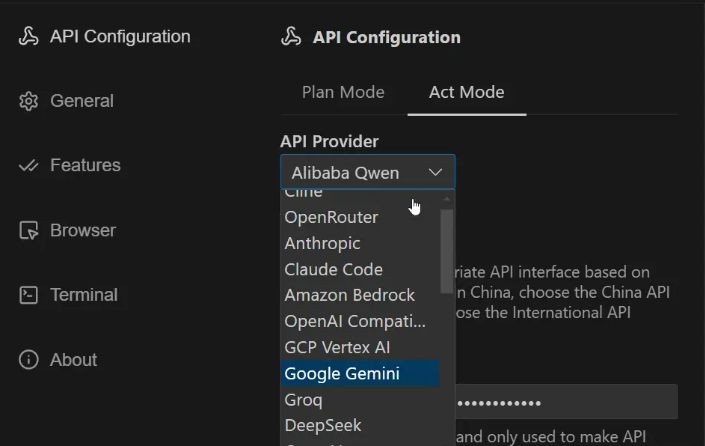
Task: Choose Groq as API provider
Action: point(360,399)
